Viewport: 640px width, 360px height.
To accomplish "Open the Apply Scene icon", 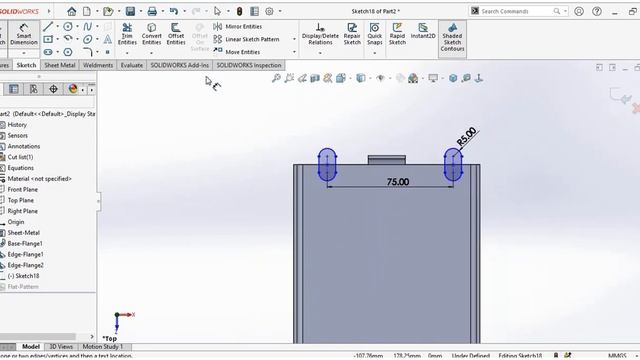I will (413, 78).
